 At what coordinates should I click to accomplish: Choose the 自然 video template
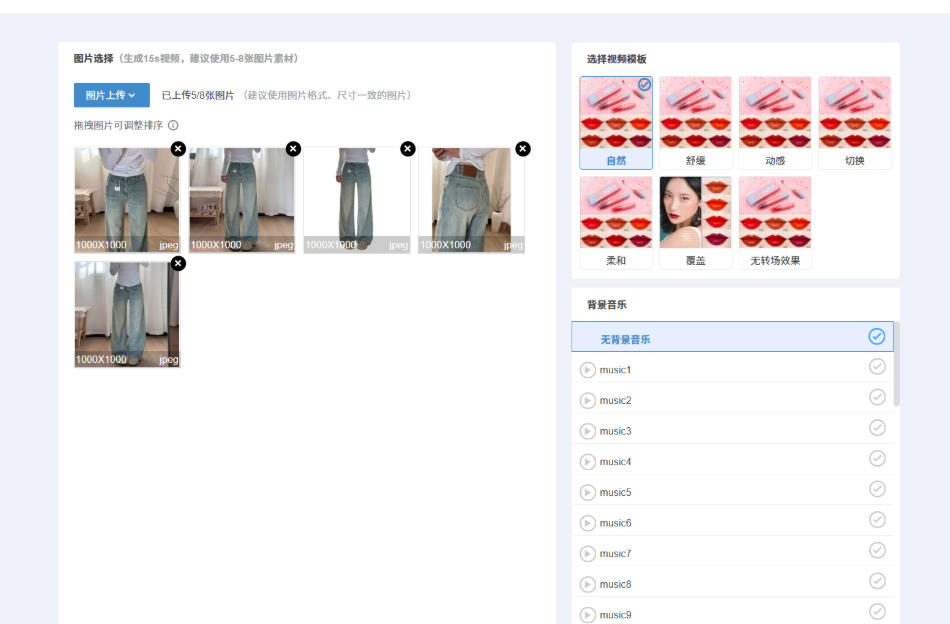pos(616,123)
